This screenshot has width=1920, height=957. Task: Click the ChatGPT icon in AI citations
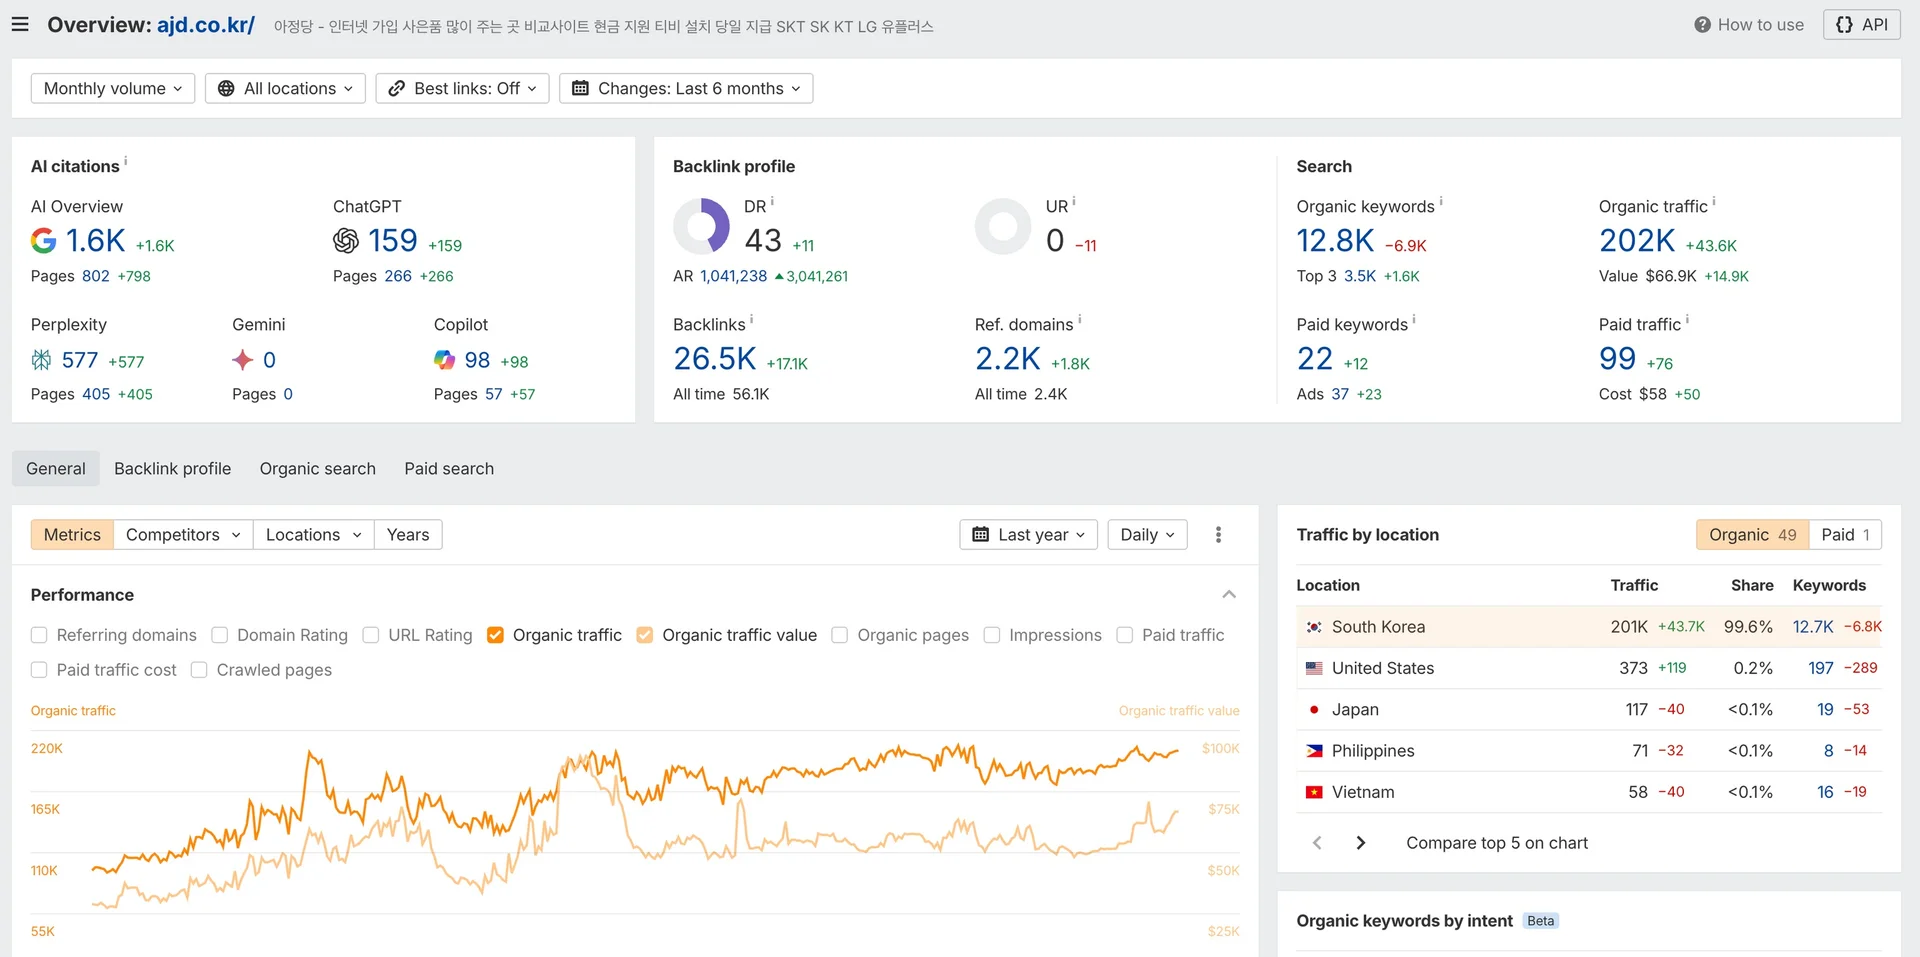point(345,241)
